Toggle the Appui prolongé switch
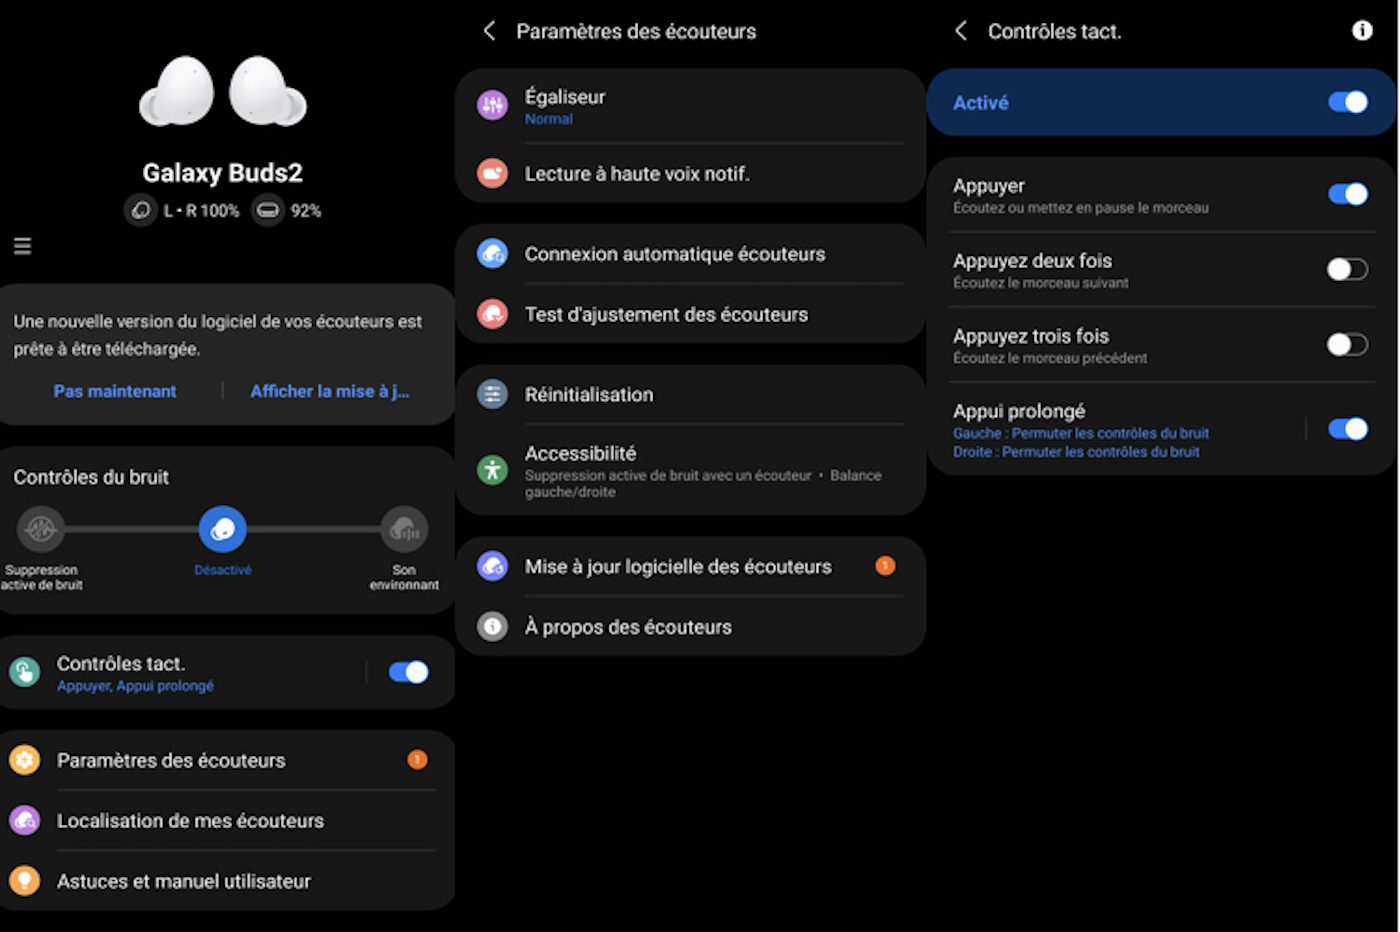The height and width of the screenshot is (932, 1400). click(x=1348, y=429)
